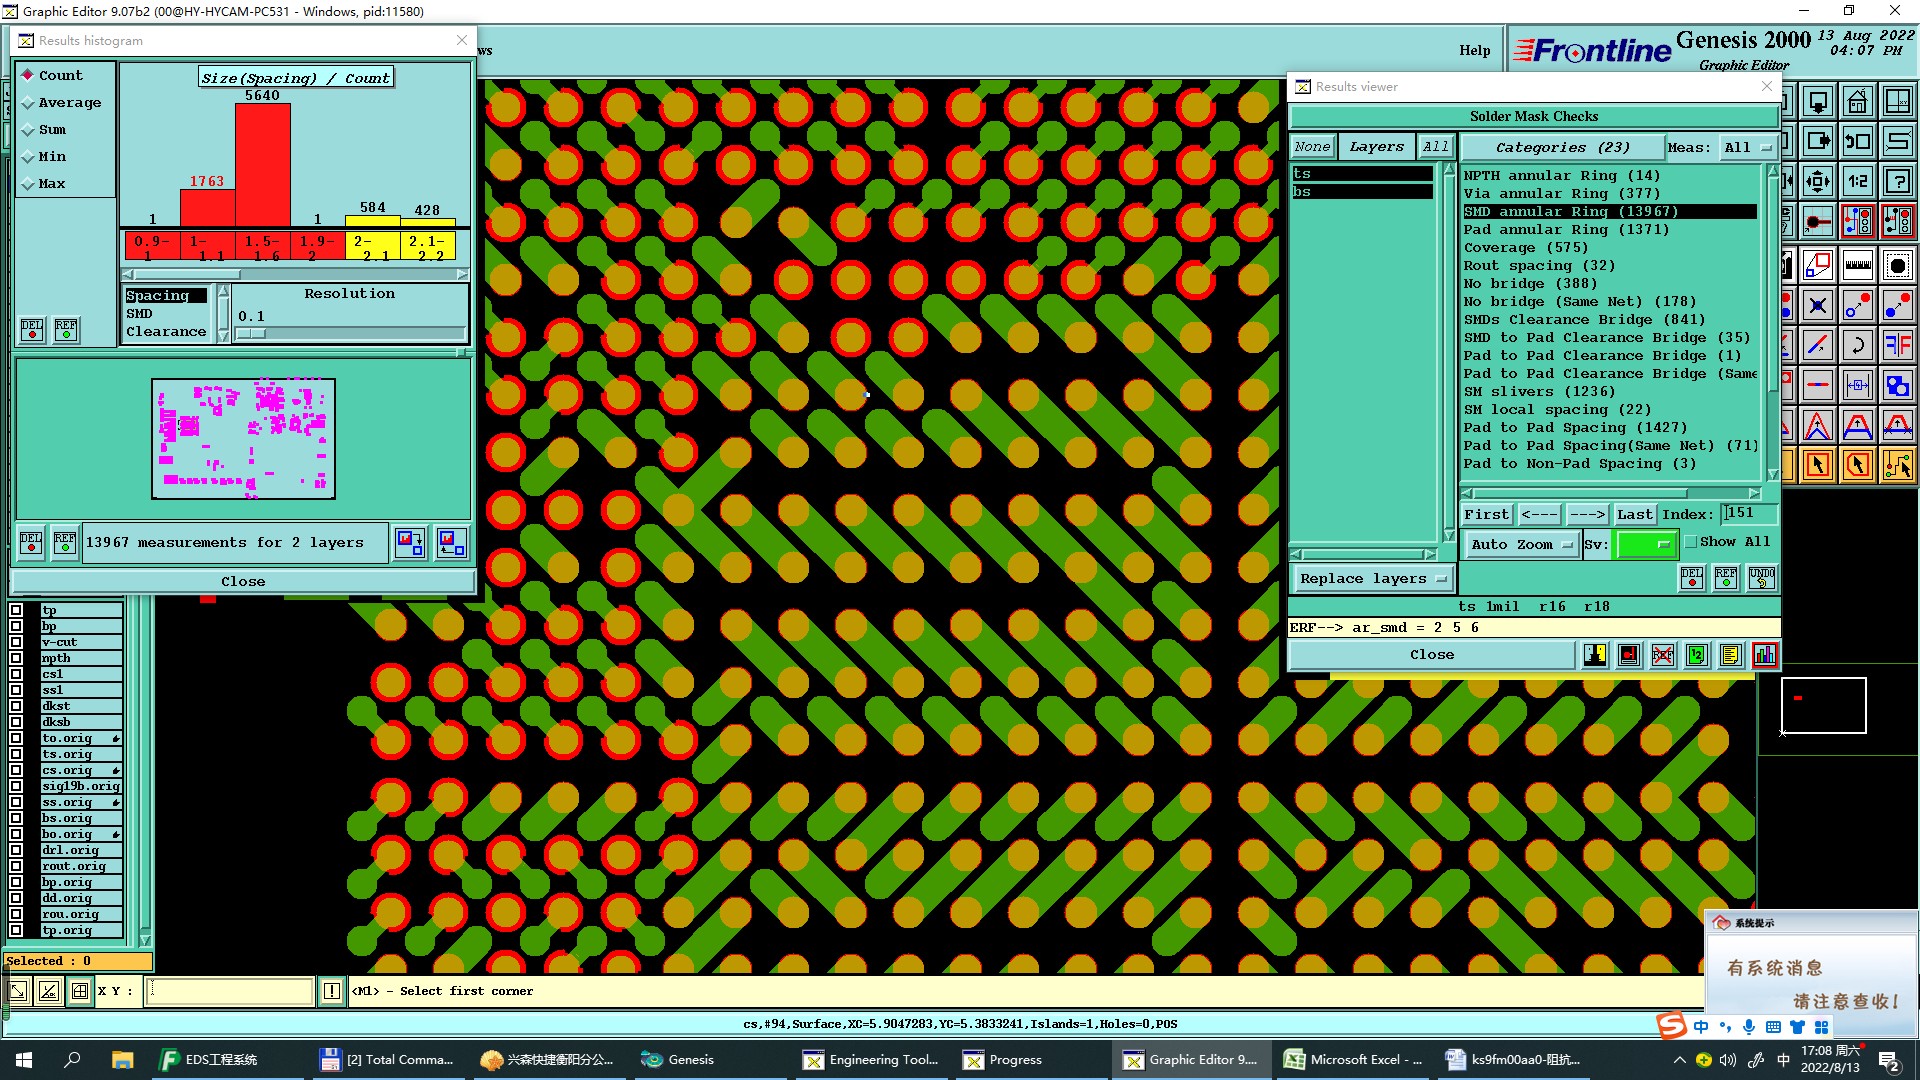Adjust the Resolution slider
Image resolution: width=1920 pixels, height=1080 pixels.
251,334
